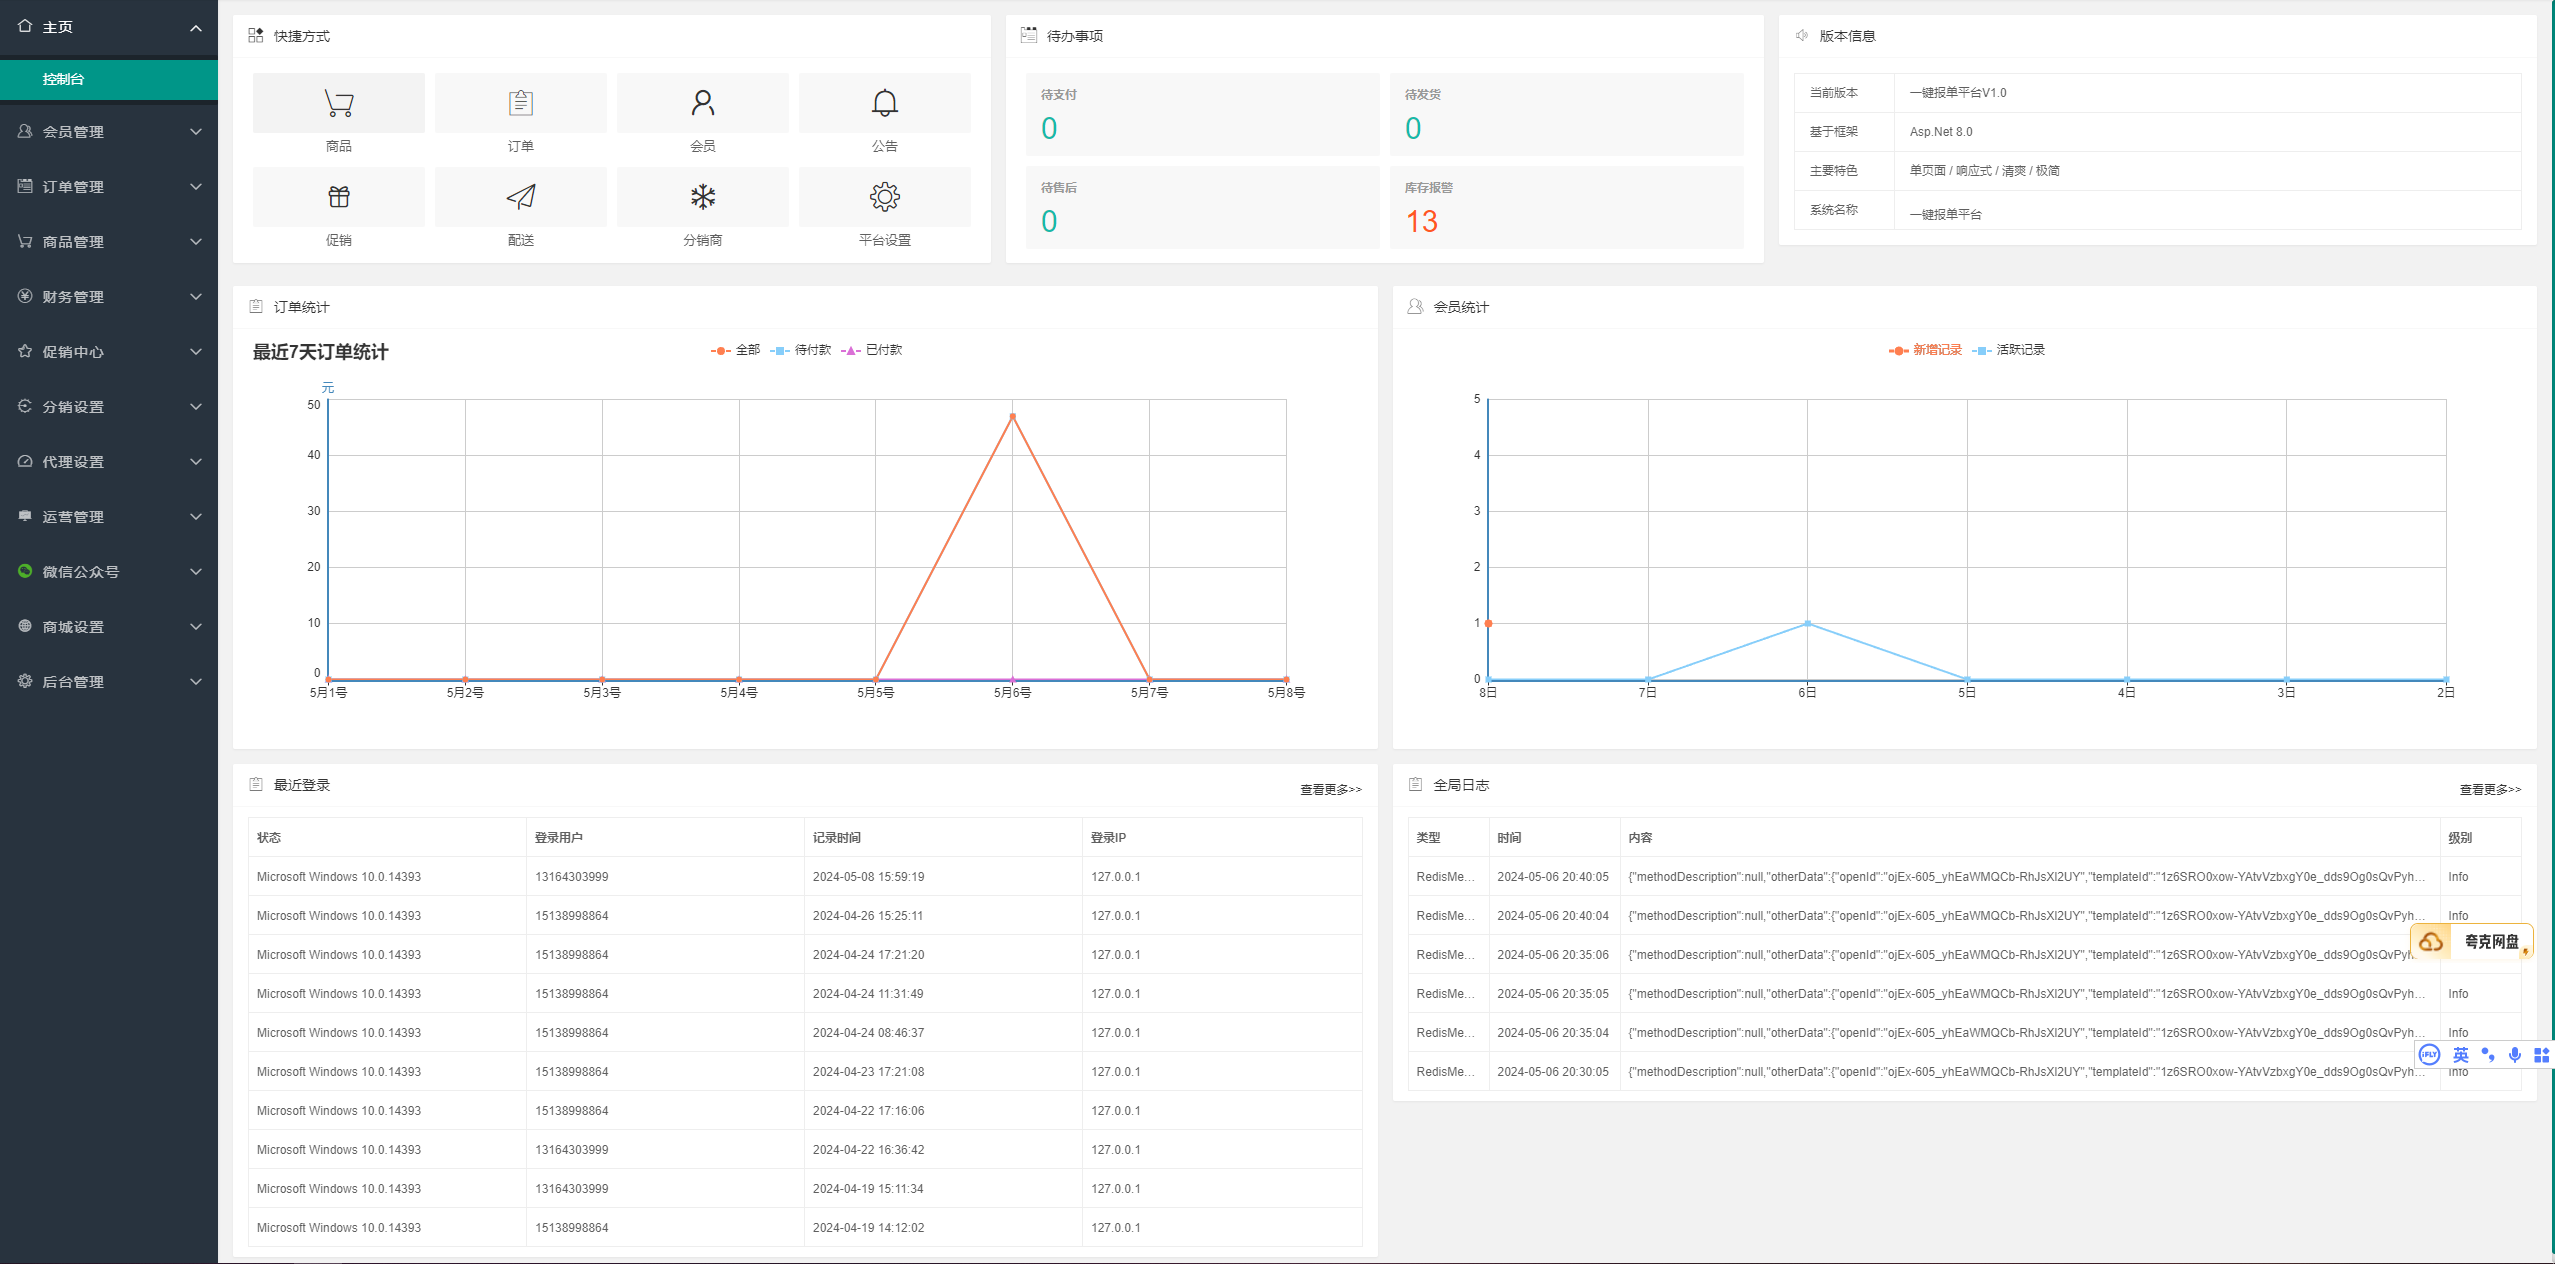Click the grid icon in input method toolbar
Viewport: 2555px width, 1264px height.
(2541, 1055)
